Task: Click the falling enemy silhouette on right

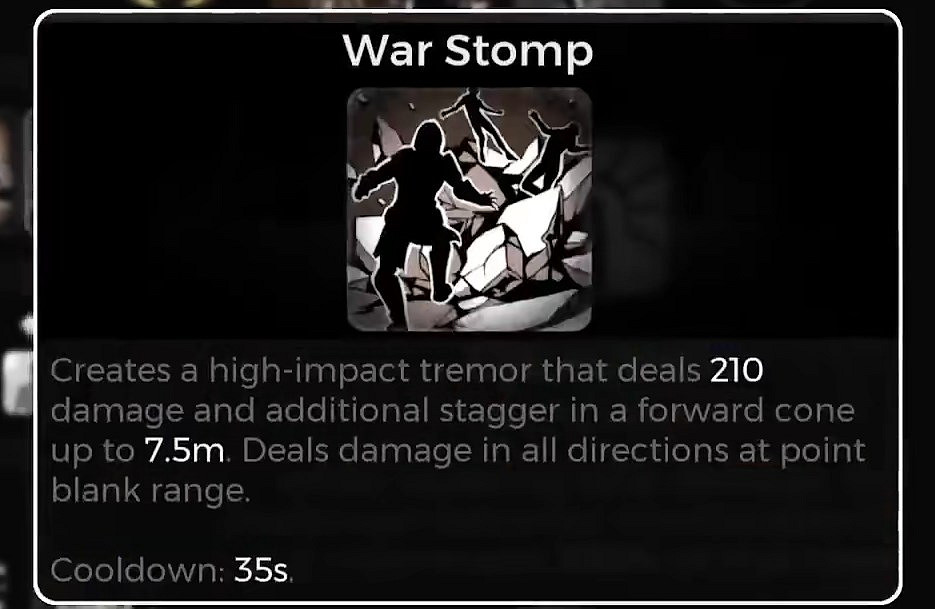Action: (x=552, y=150)
